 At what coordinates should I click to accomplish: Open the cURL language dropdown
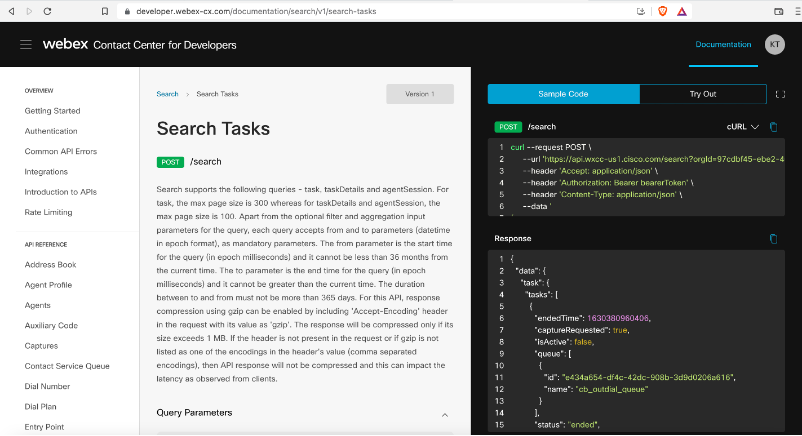tap(743, 127)
